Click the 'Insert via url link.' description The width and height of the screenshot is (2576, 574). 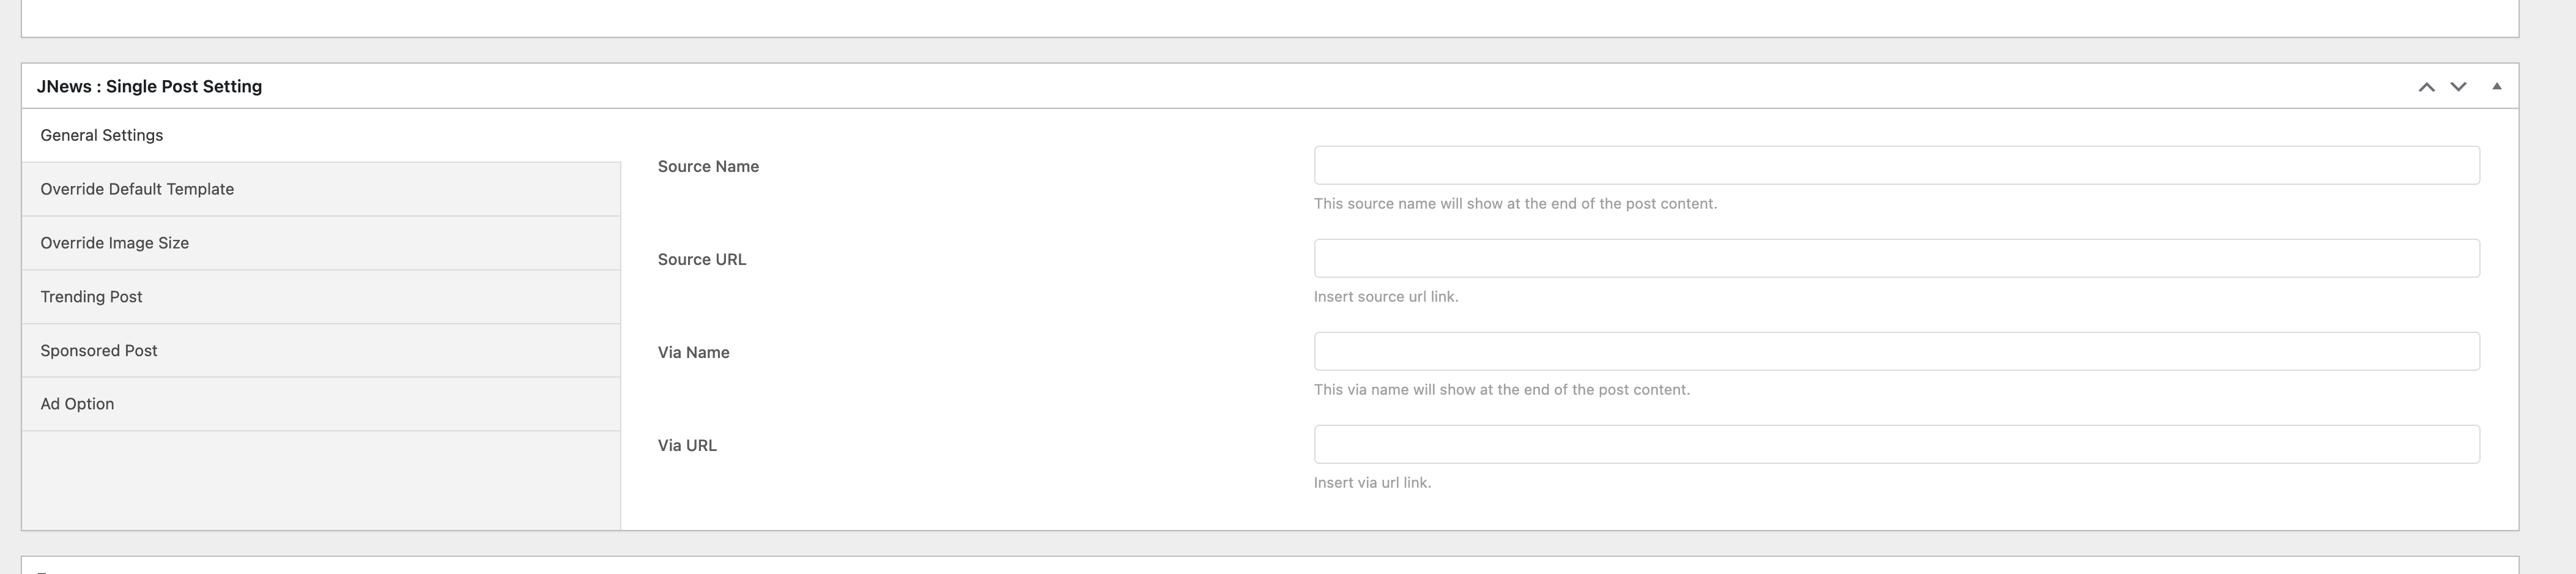click(x=1372, y=483)
